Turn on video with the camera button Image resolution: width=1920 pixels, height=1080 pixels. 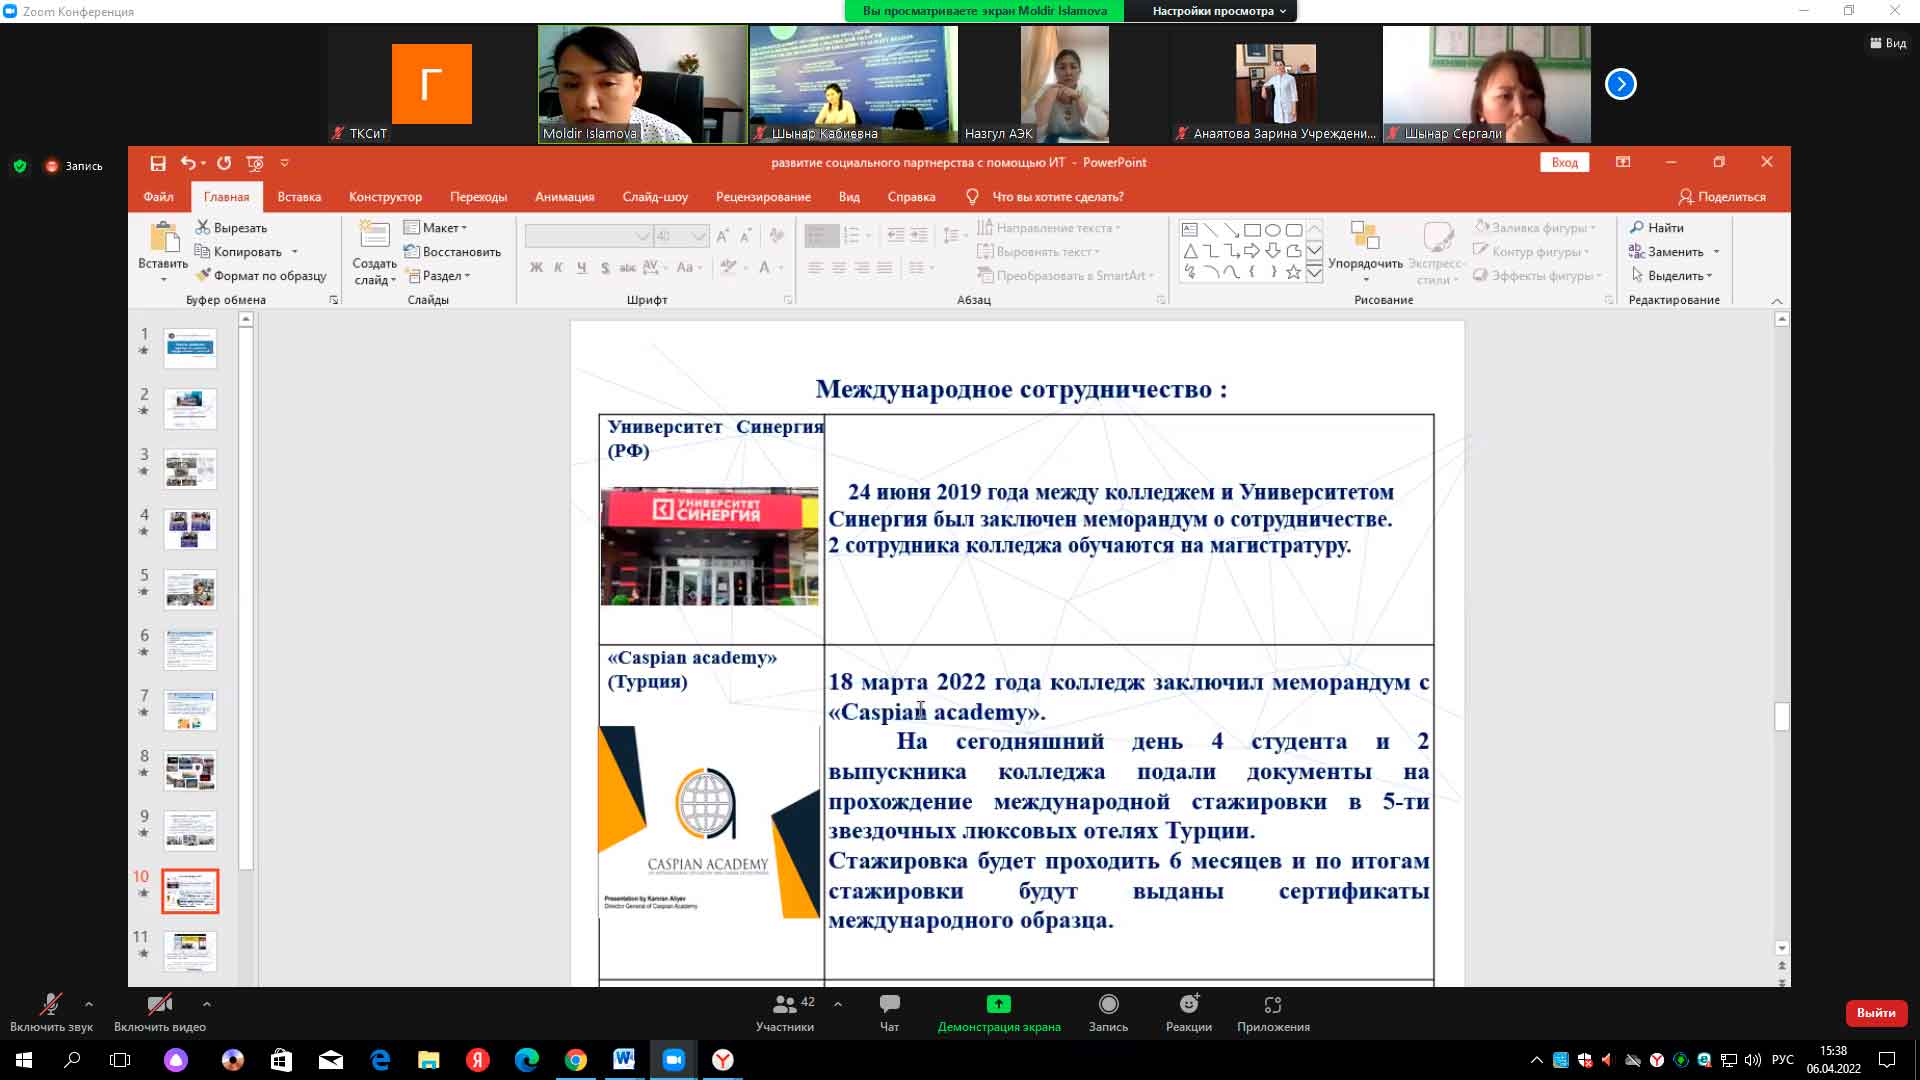point(159,1005)
